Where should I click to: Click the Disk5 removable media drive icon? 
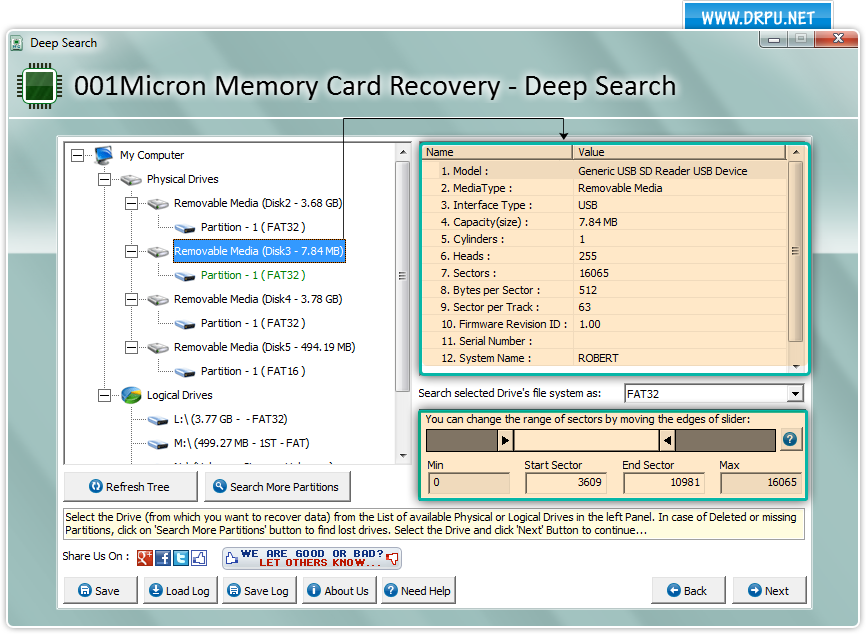click(158, 348)
